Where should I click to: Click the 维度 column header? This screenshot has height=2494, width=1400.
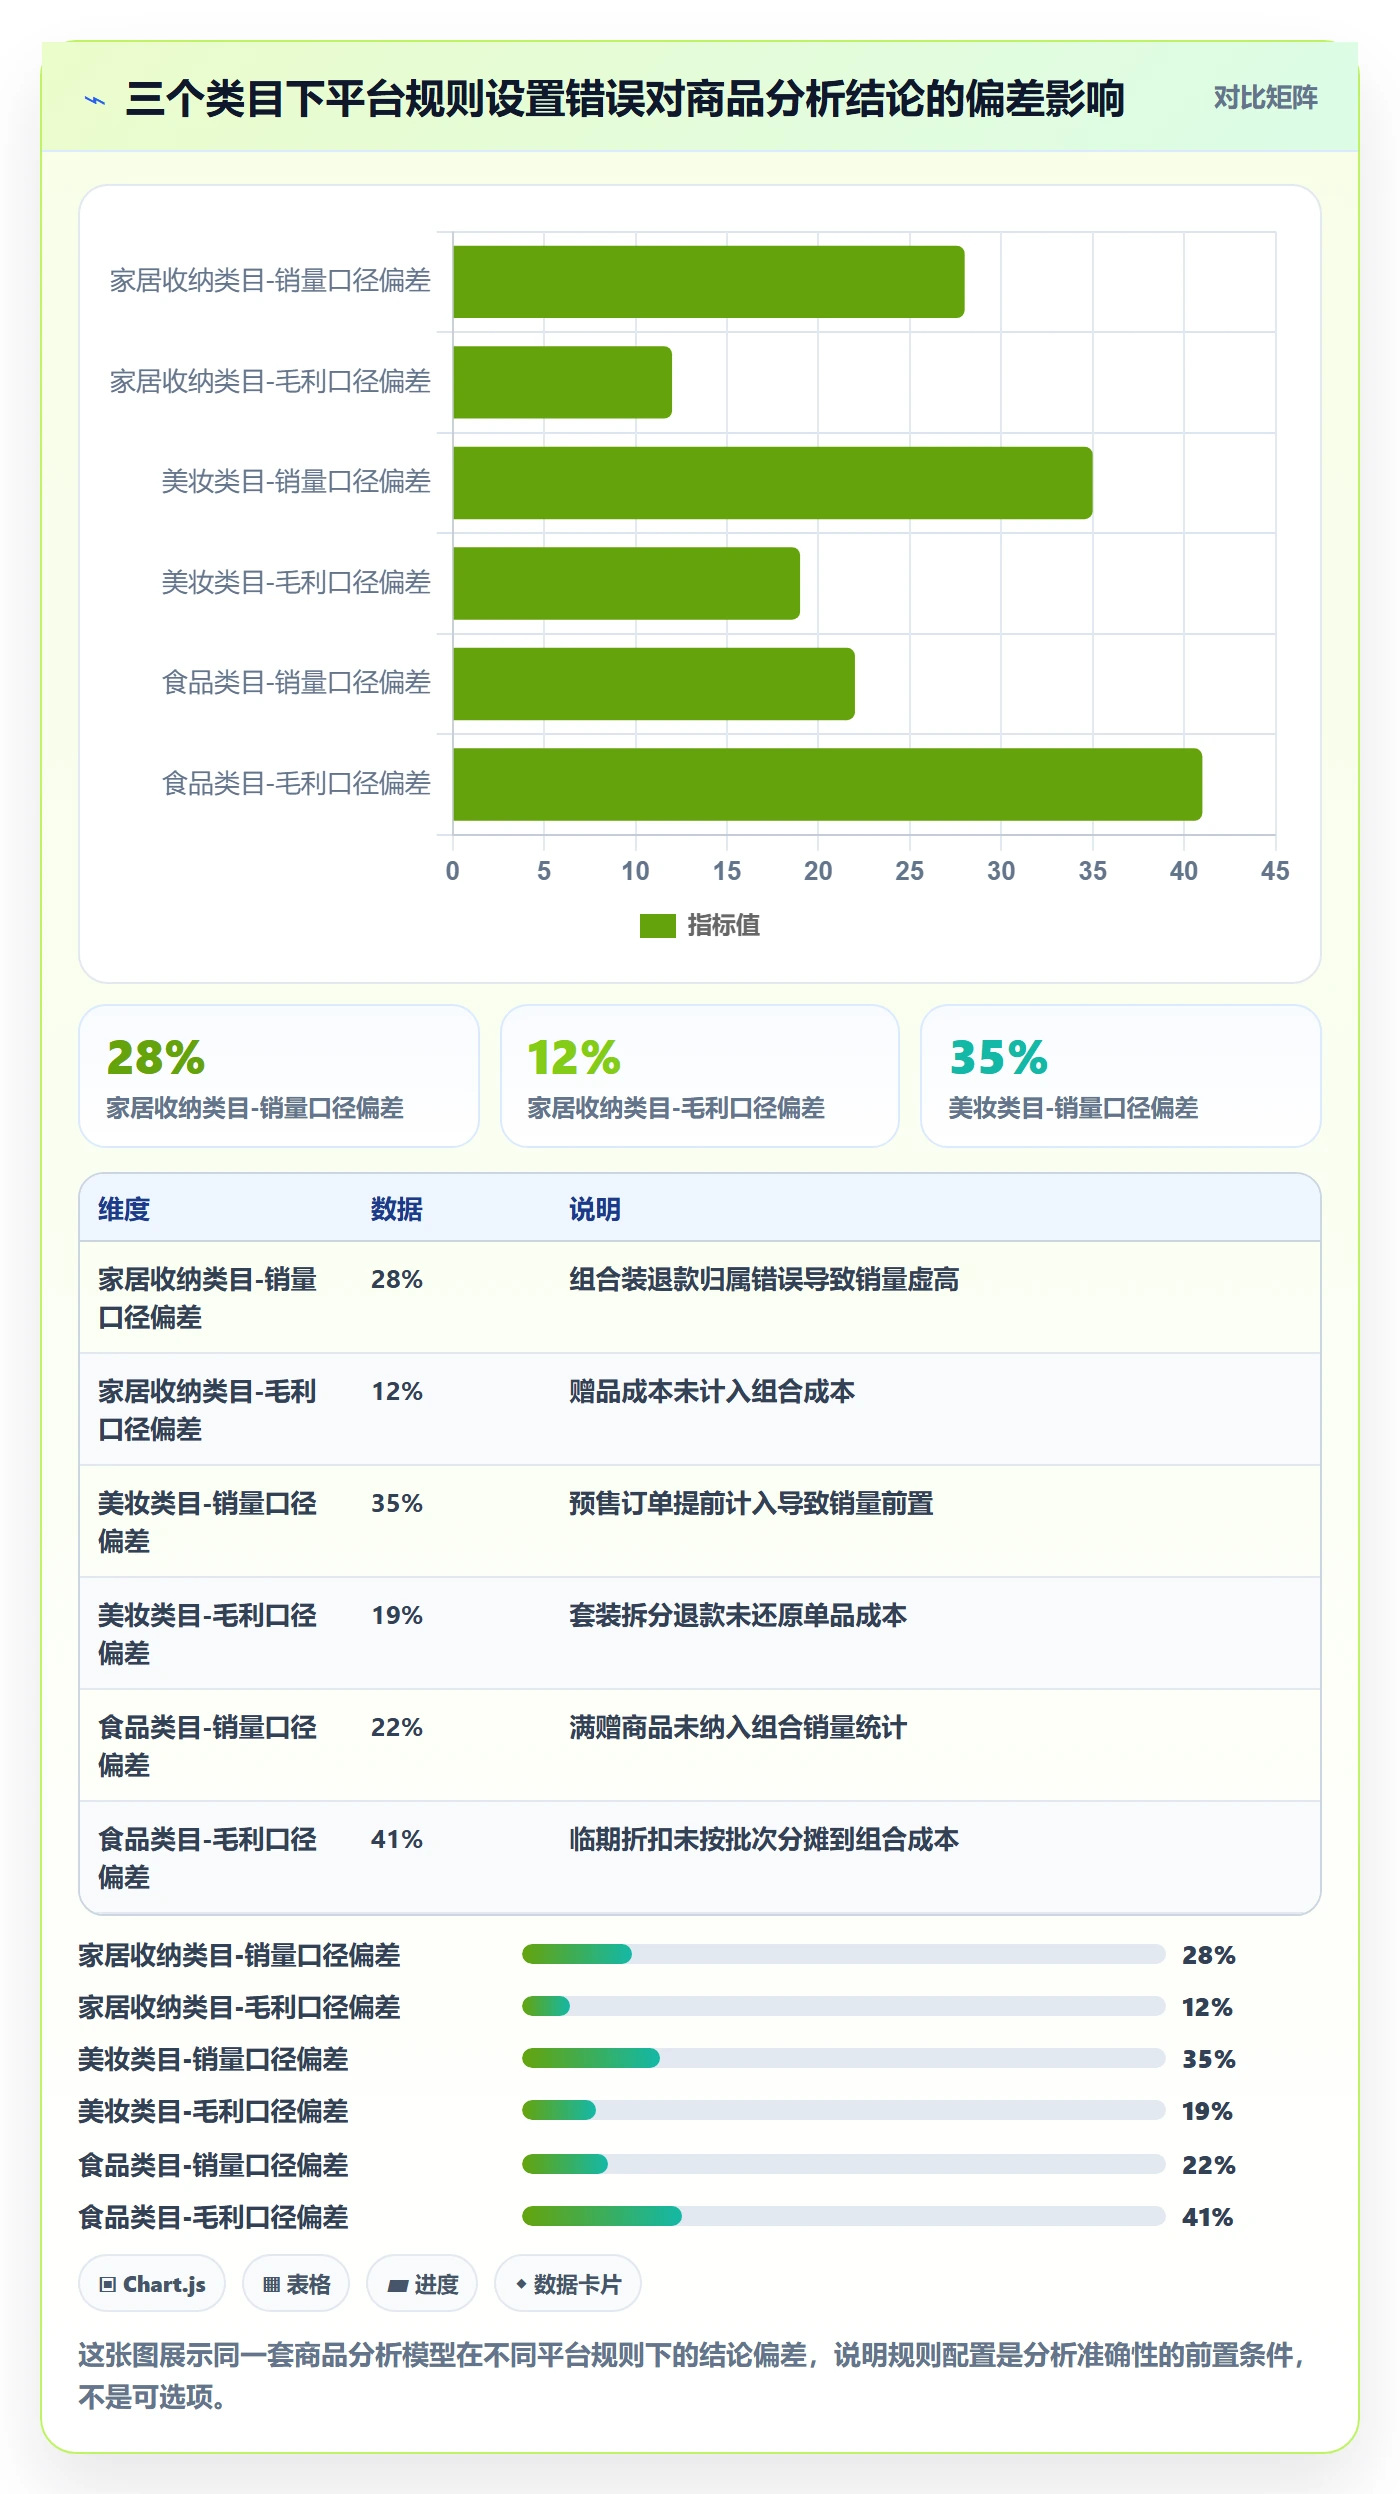click(124, 1209)
